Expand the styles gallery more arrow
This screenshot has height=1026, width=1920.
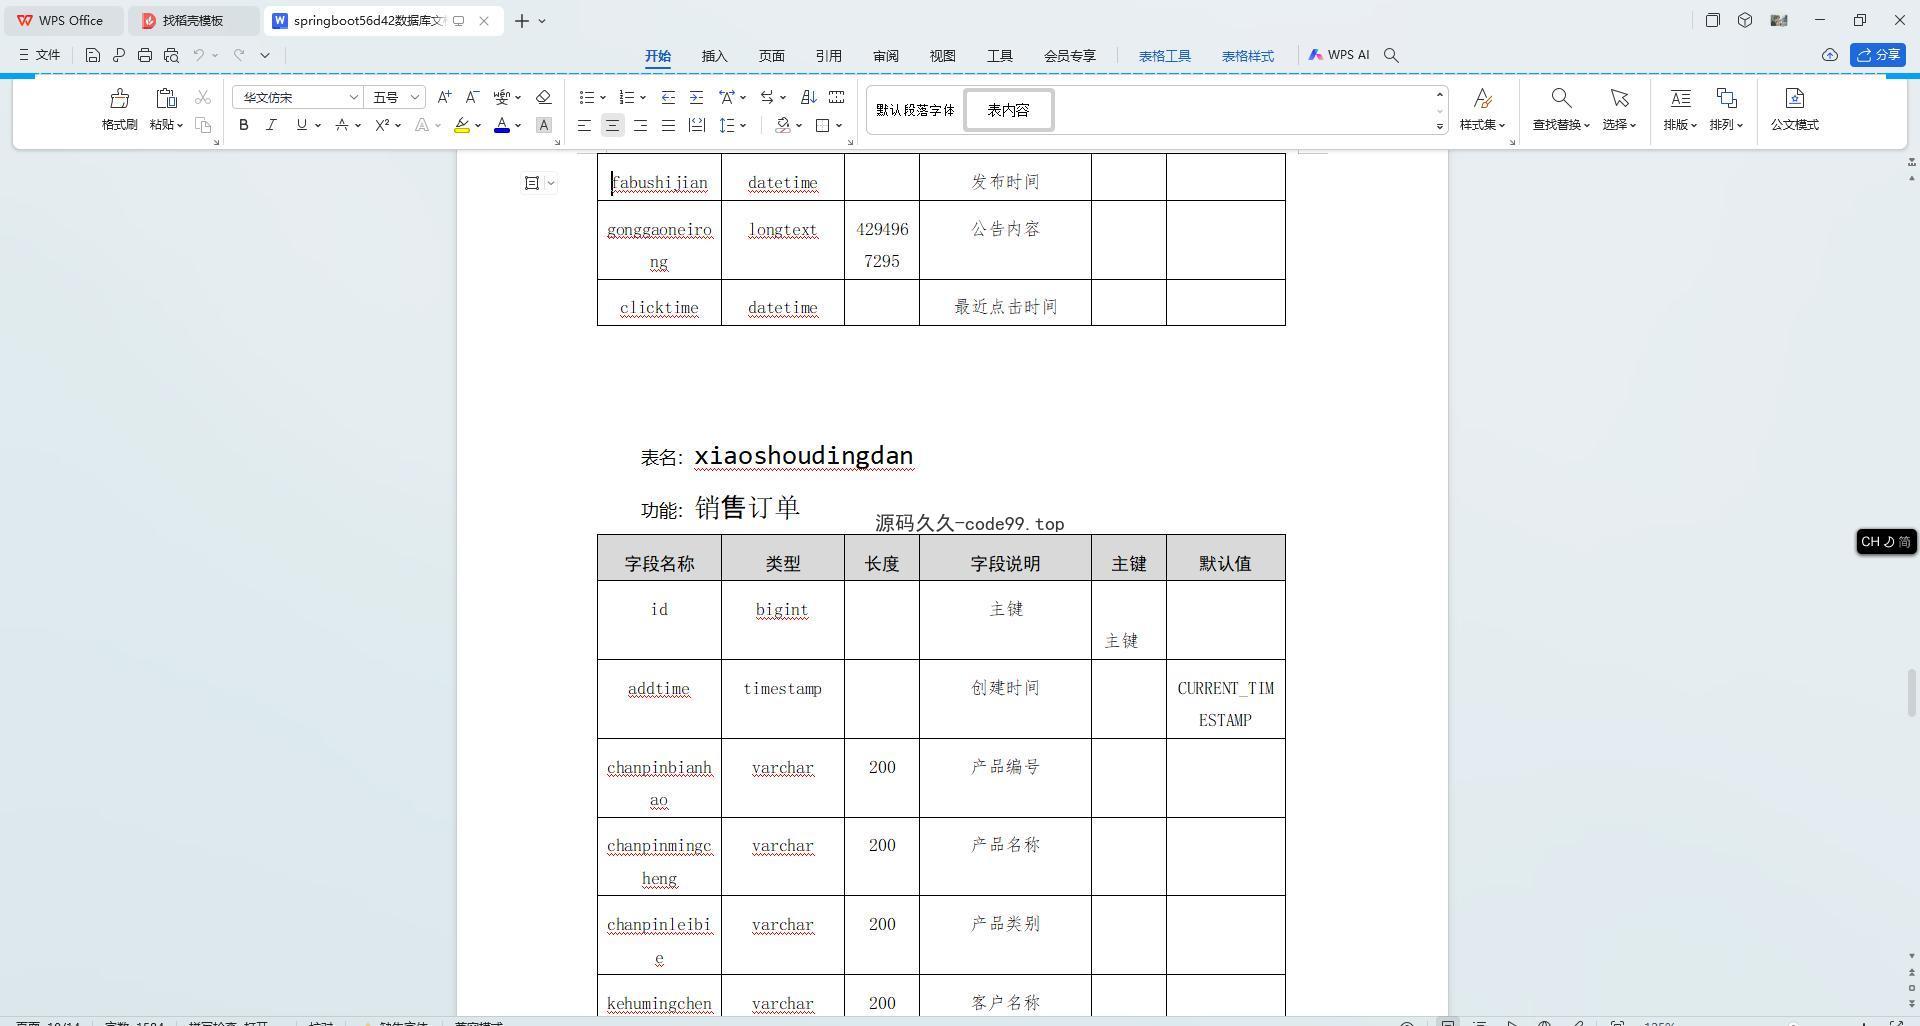point(1440,126)
